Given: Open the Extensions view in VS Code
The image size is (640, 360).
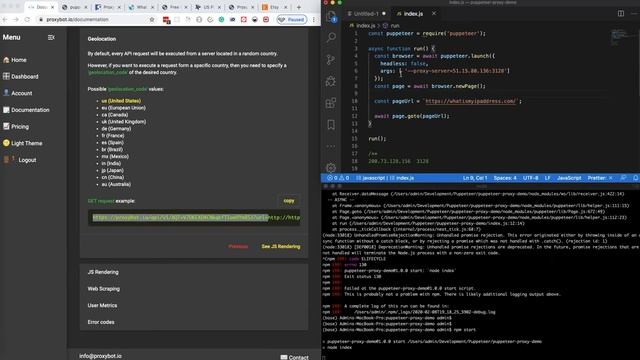Looking at the screenshot, I should 331,103.
